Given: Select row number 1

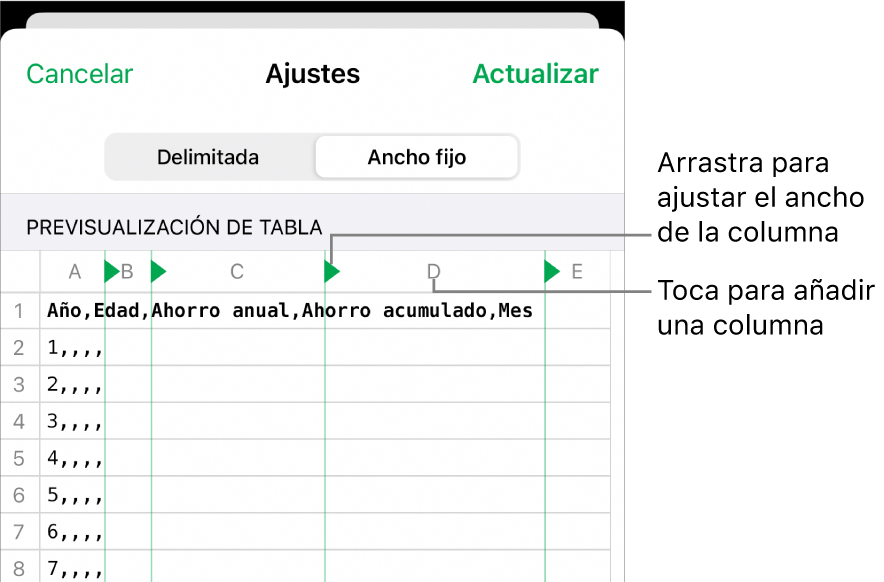Looking at the screenshot, I should [x=19, y=311].
